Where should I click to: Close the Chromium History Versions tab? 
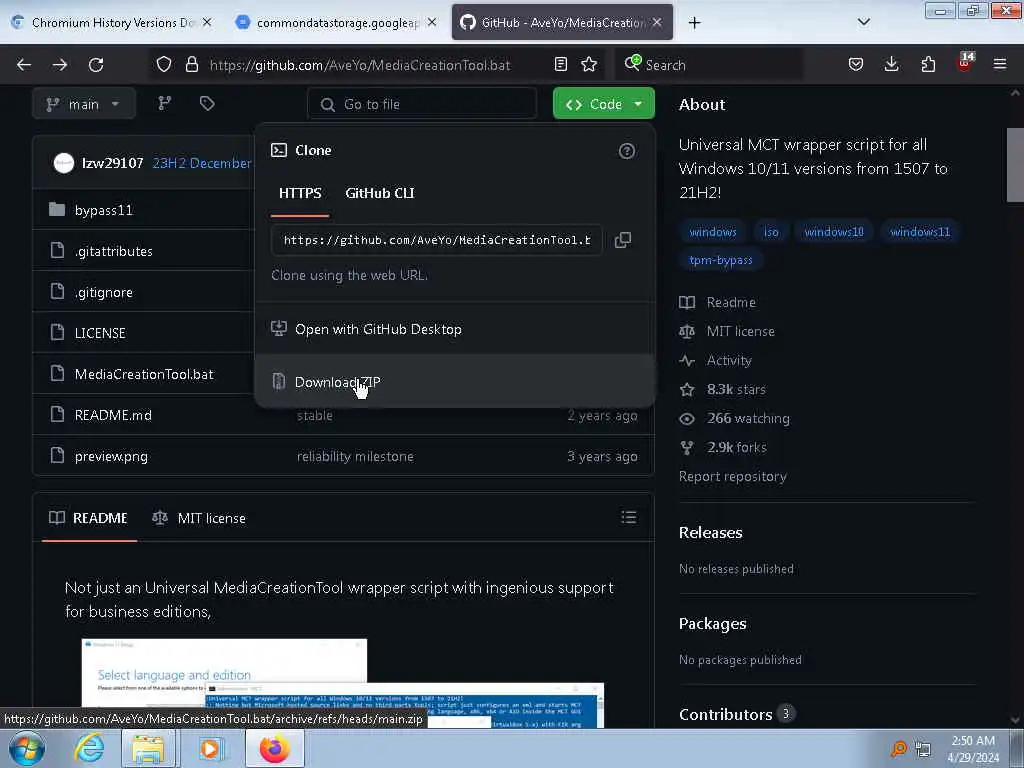click(x=207, y=22)
